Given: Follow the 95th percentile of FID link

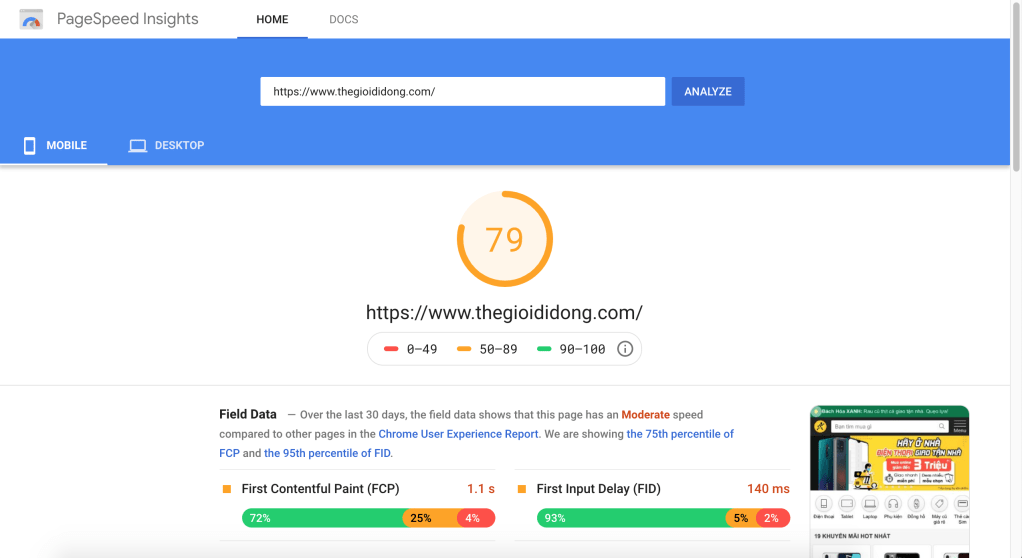Looking at the screenshot, I should 327,453.
